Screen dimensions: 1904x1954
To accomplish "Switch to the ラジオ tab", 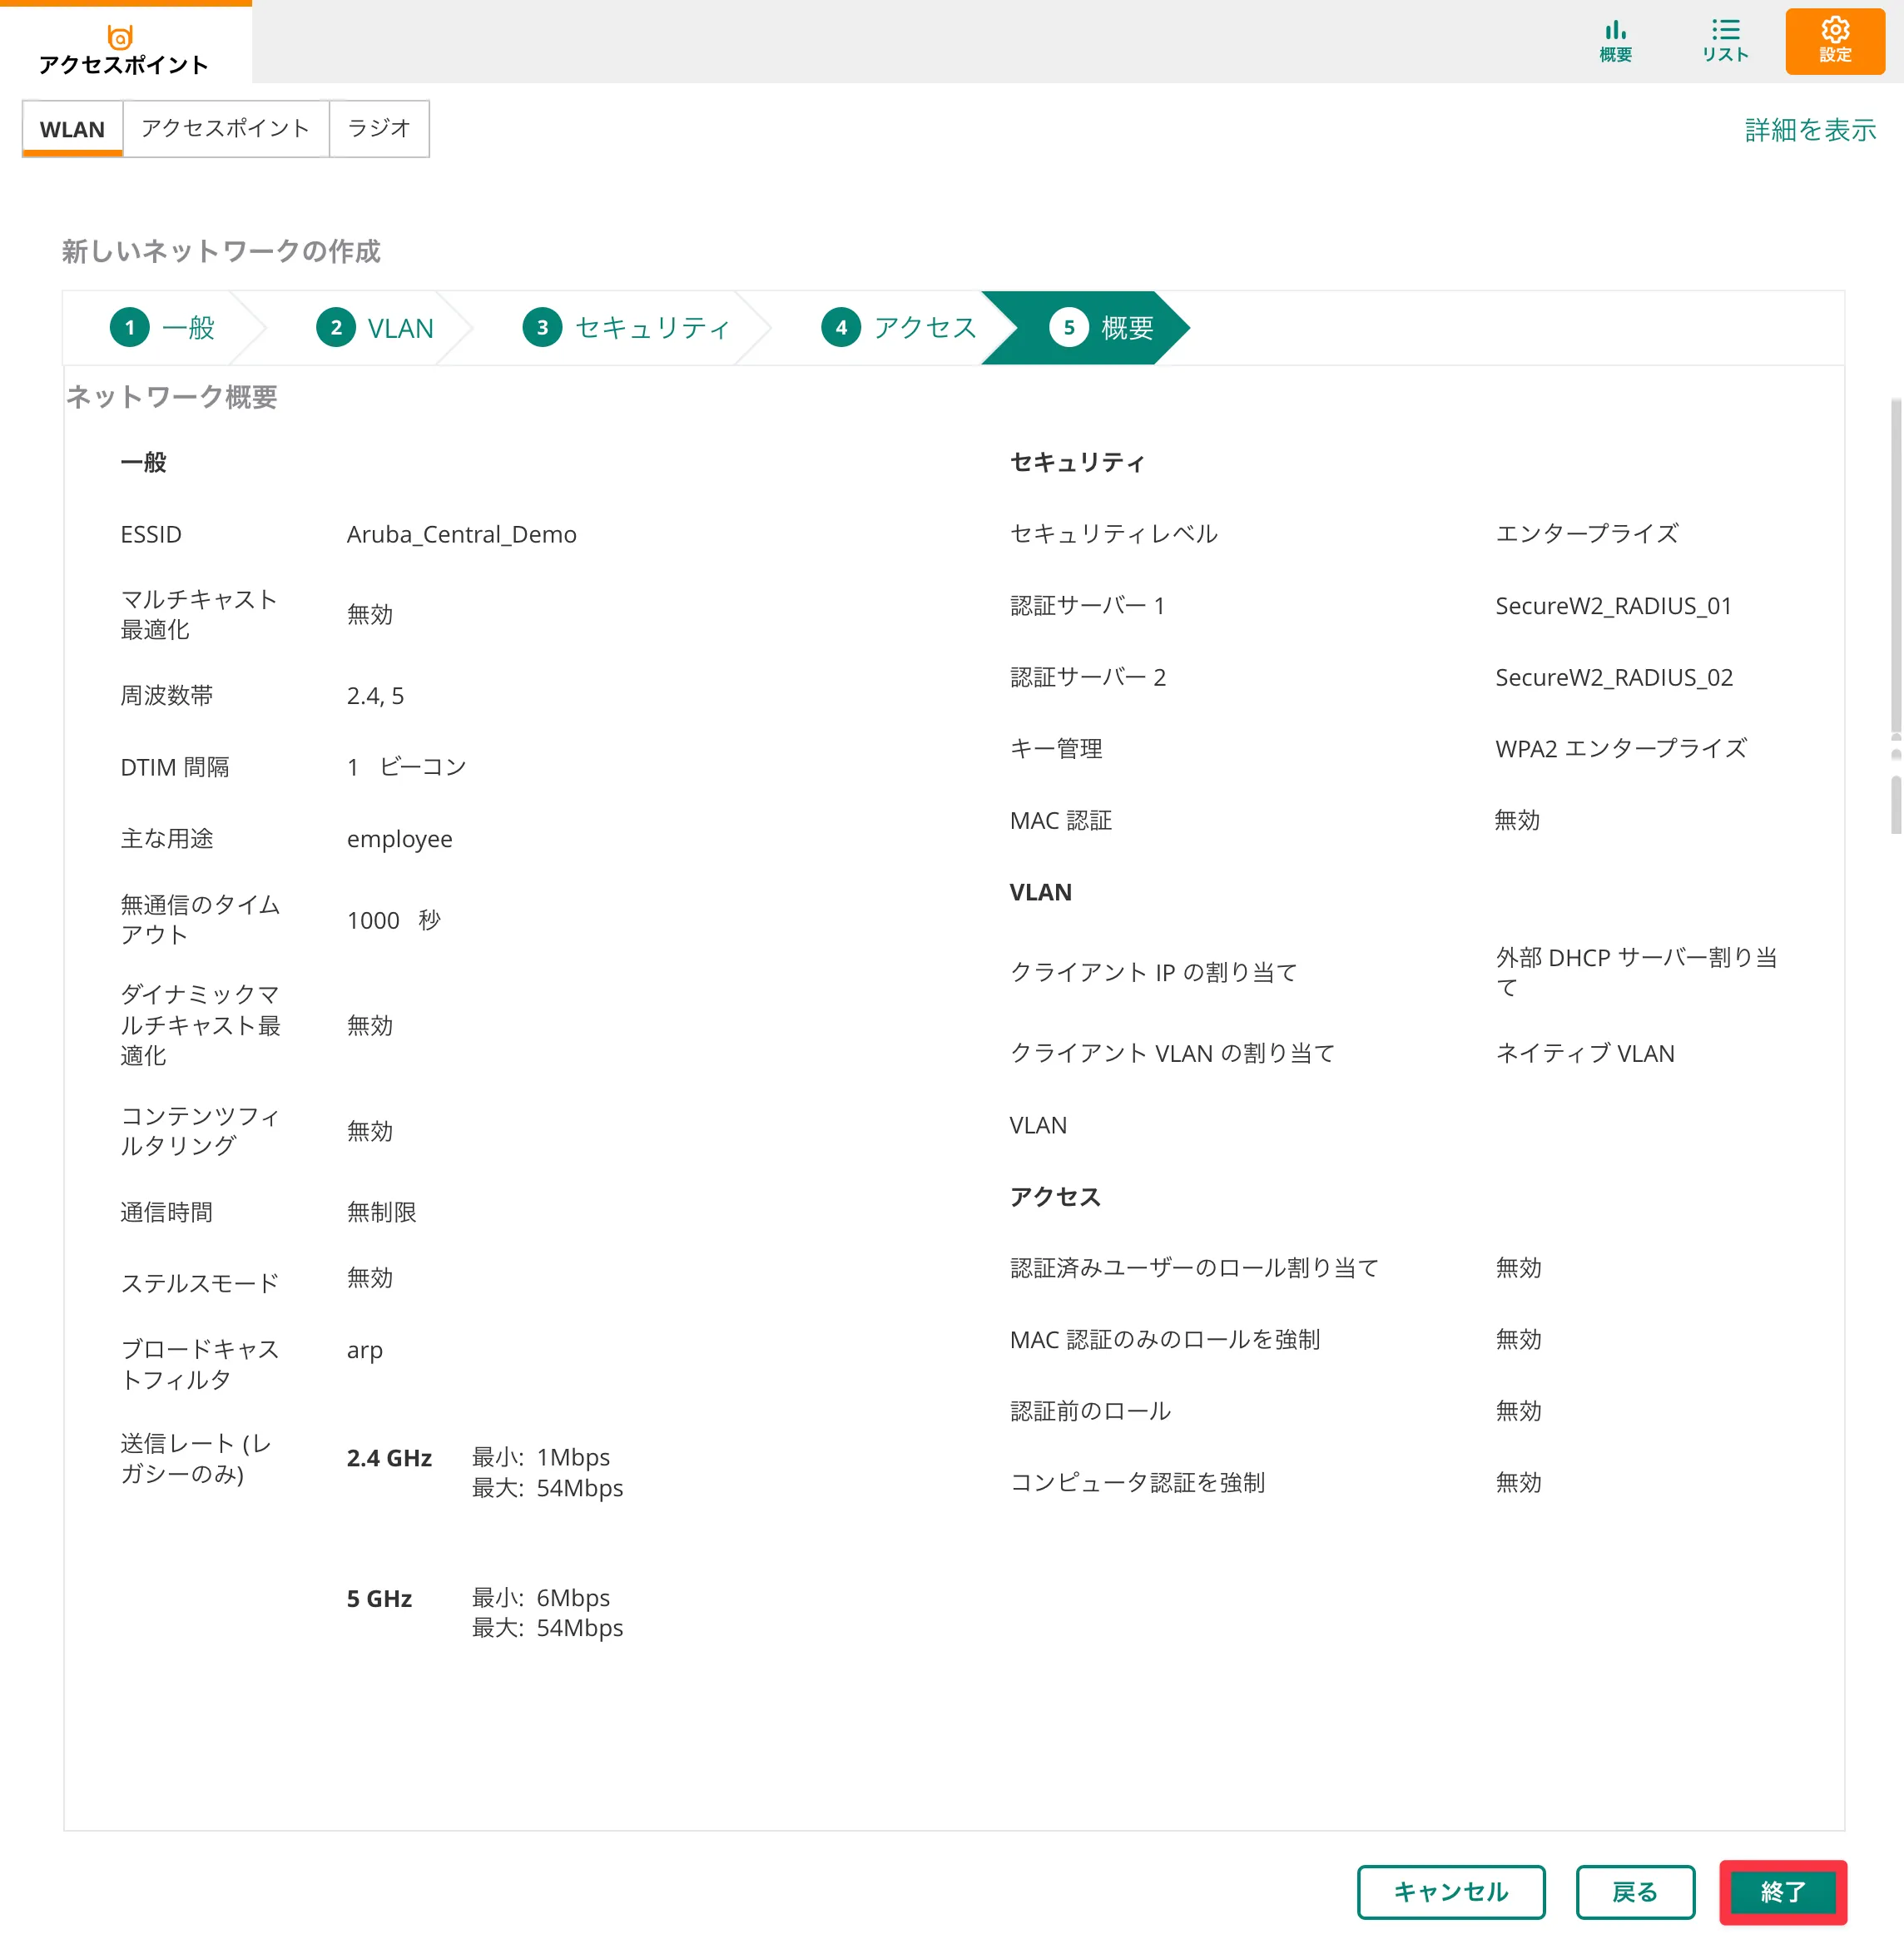I will (378, 129).
